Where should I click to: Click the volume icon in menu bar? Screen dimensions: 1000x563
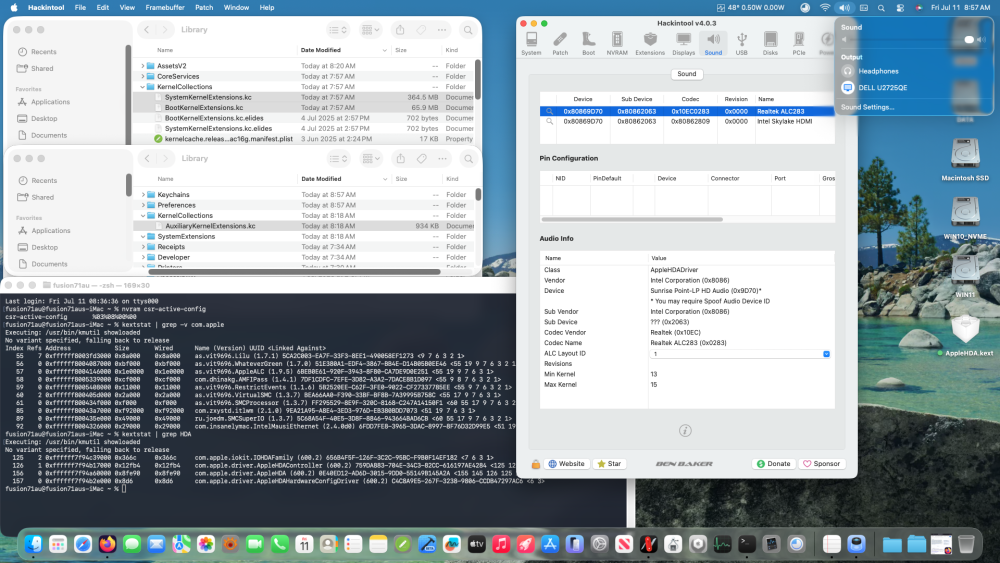click(844, 8)
